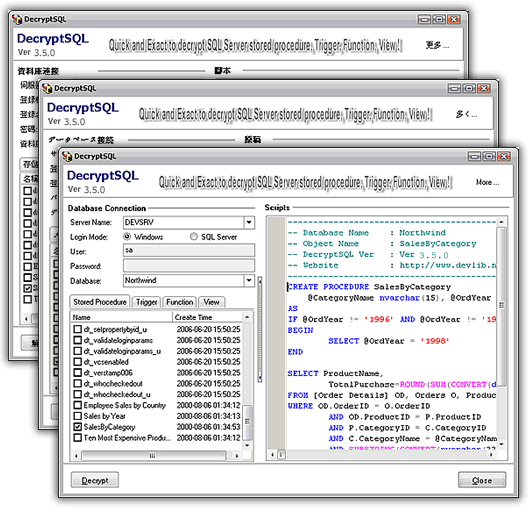Check dt_vcsenabled procedure
The height and width of the screenshot is (508, 530).
pyautogui.click(x=78, y=362)
